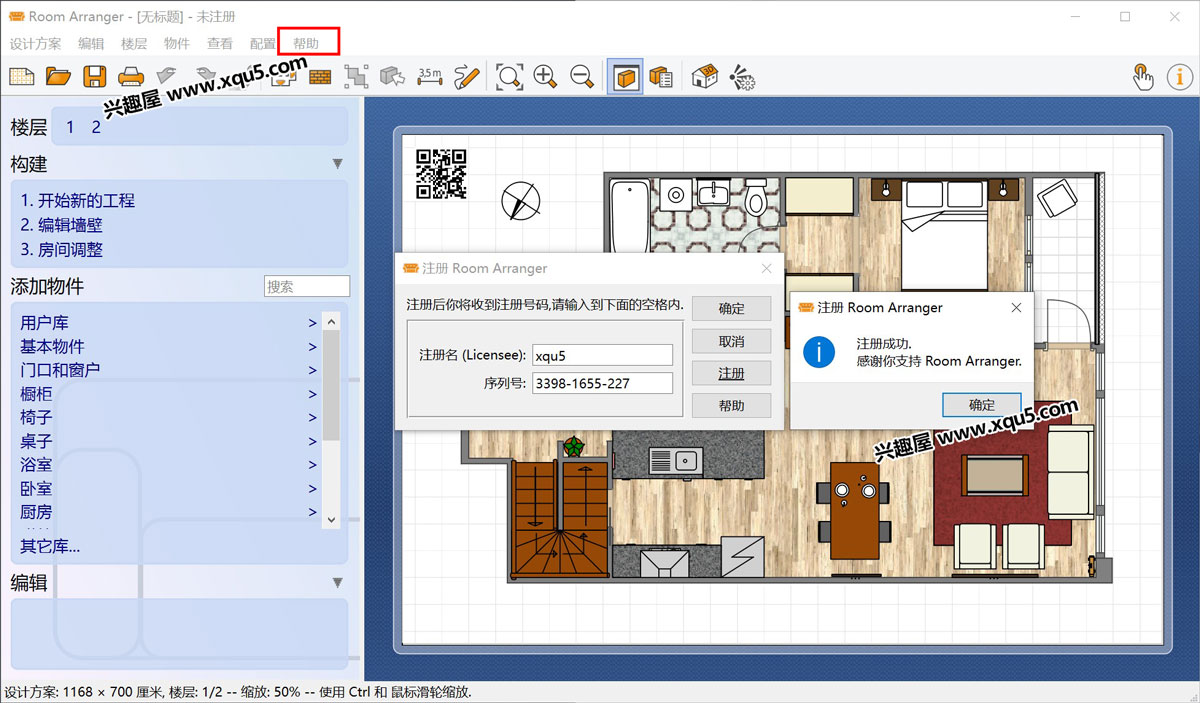Select the staircase in the floor plan
This screenshot has height=703, width=1200.
coord(560,520)
